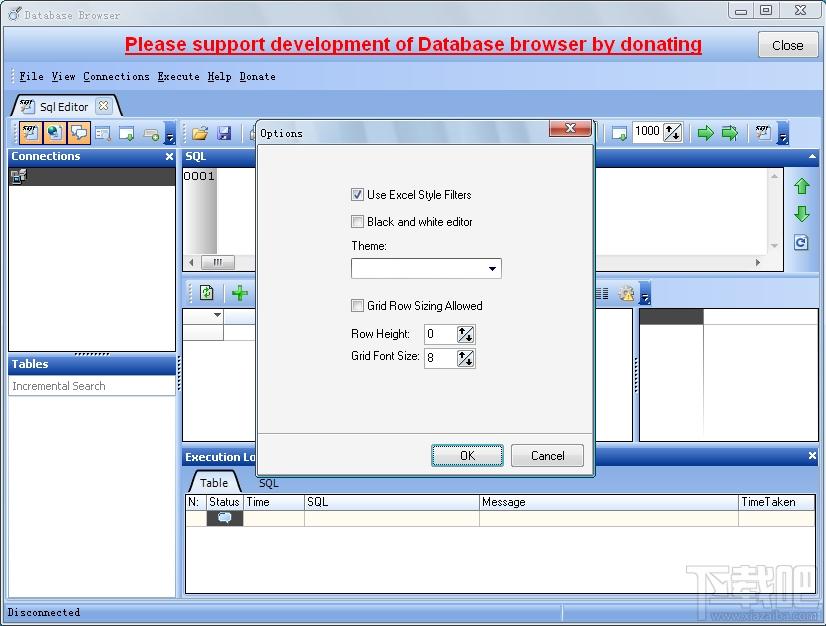Viewport: 826px width, 626px height.
Task: Click the fetch rows window icon near 1000
Action: (x=620, y=133)
